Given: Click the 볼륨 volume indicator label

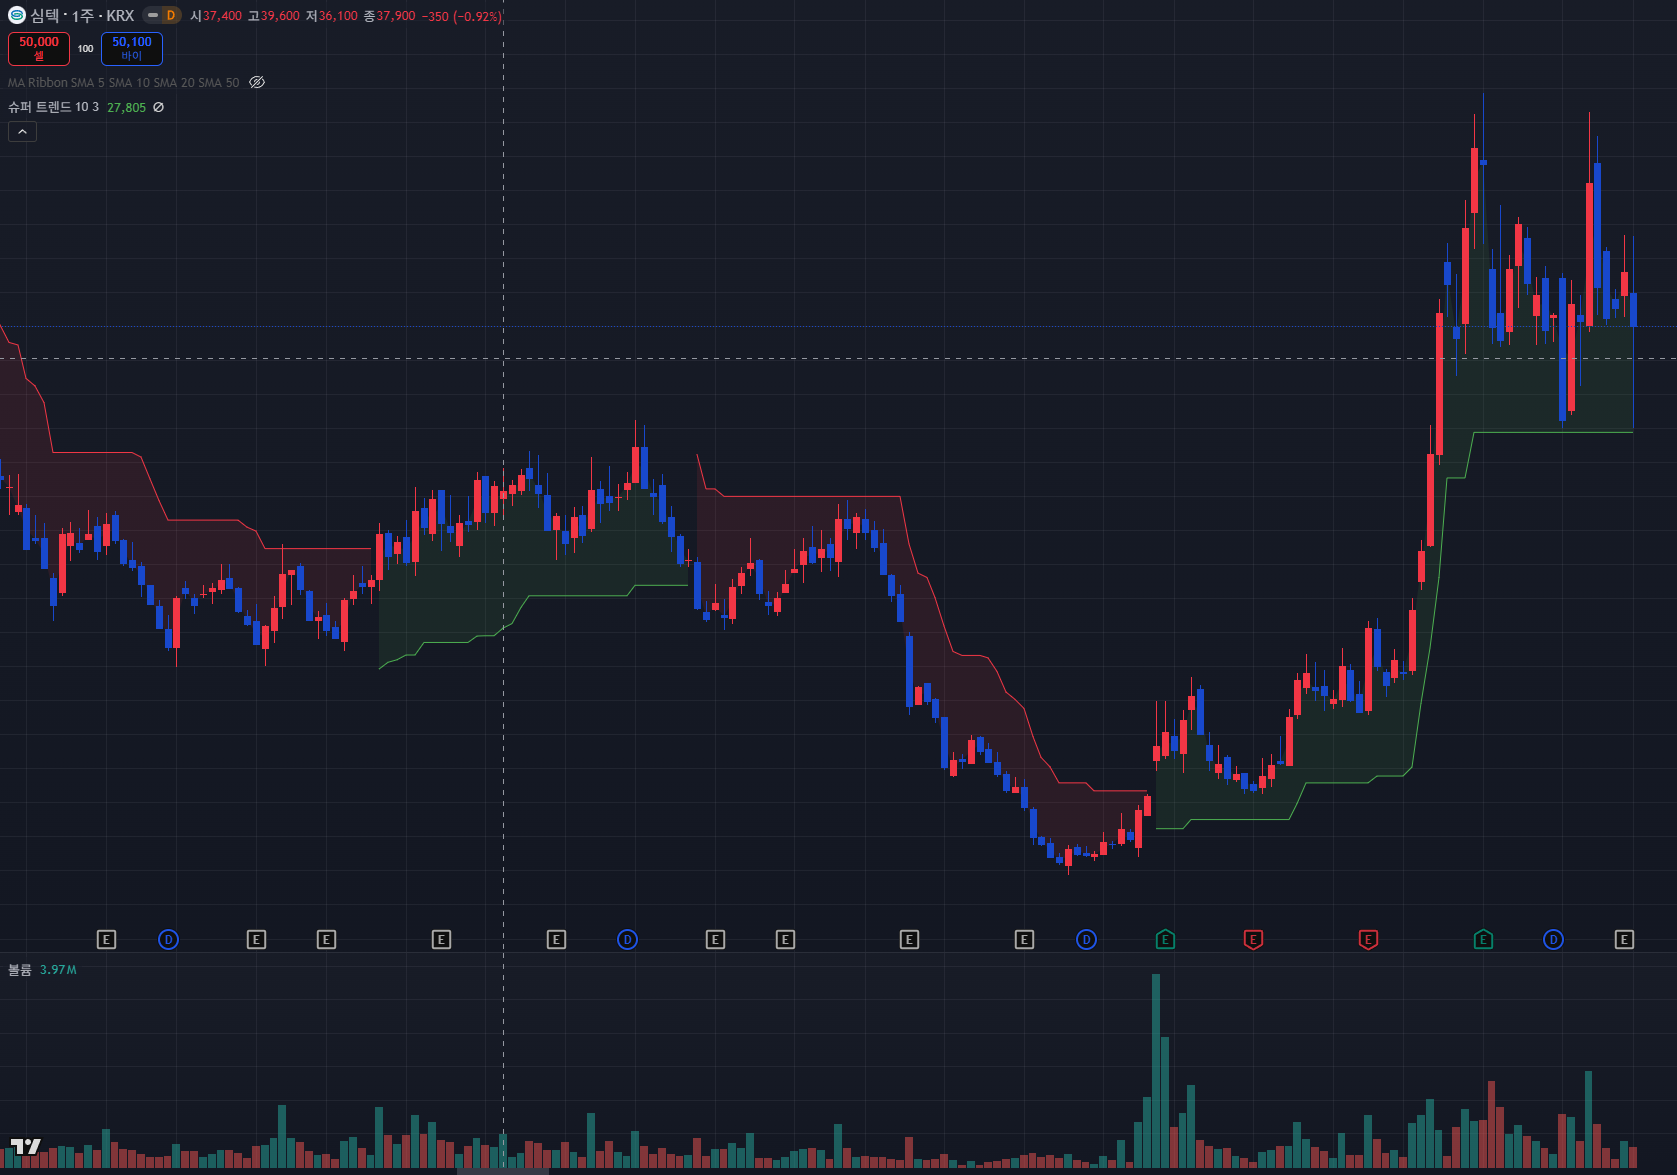Looking at the screenshot, I should (20, 970).
